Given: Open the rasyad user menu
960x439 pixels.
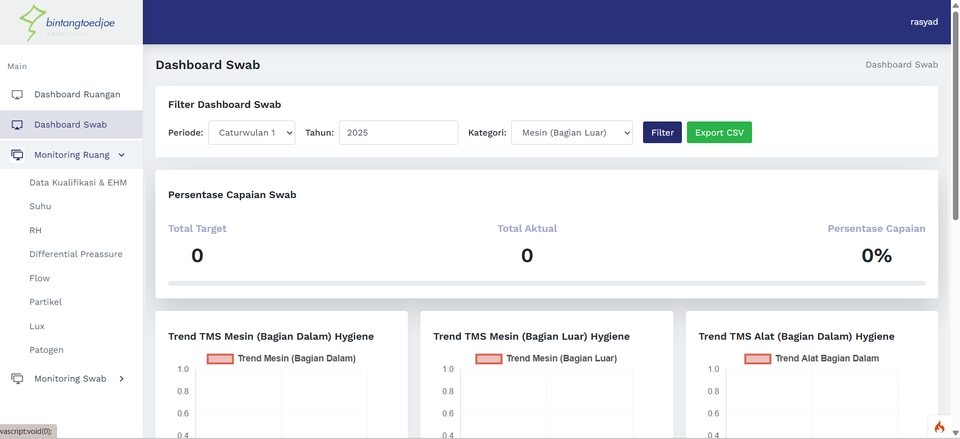Looking at the screenshot, I should (x=923, y=22).
